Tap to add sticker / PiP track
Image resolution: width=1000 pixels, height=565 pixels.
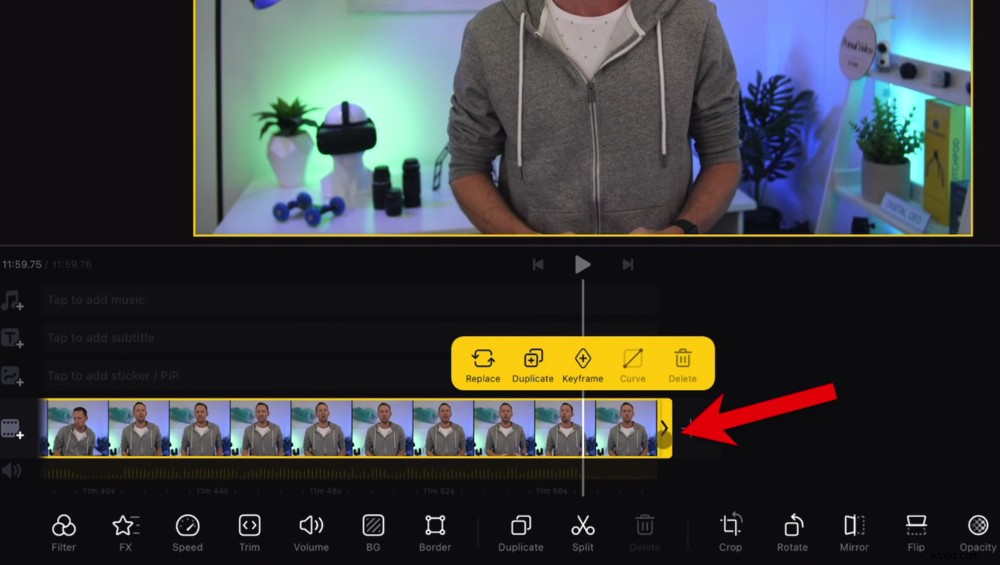[349, 376]
